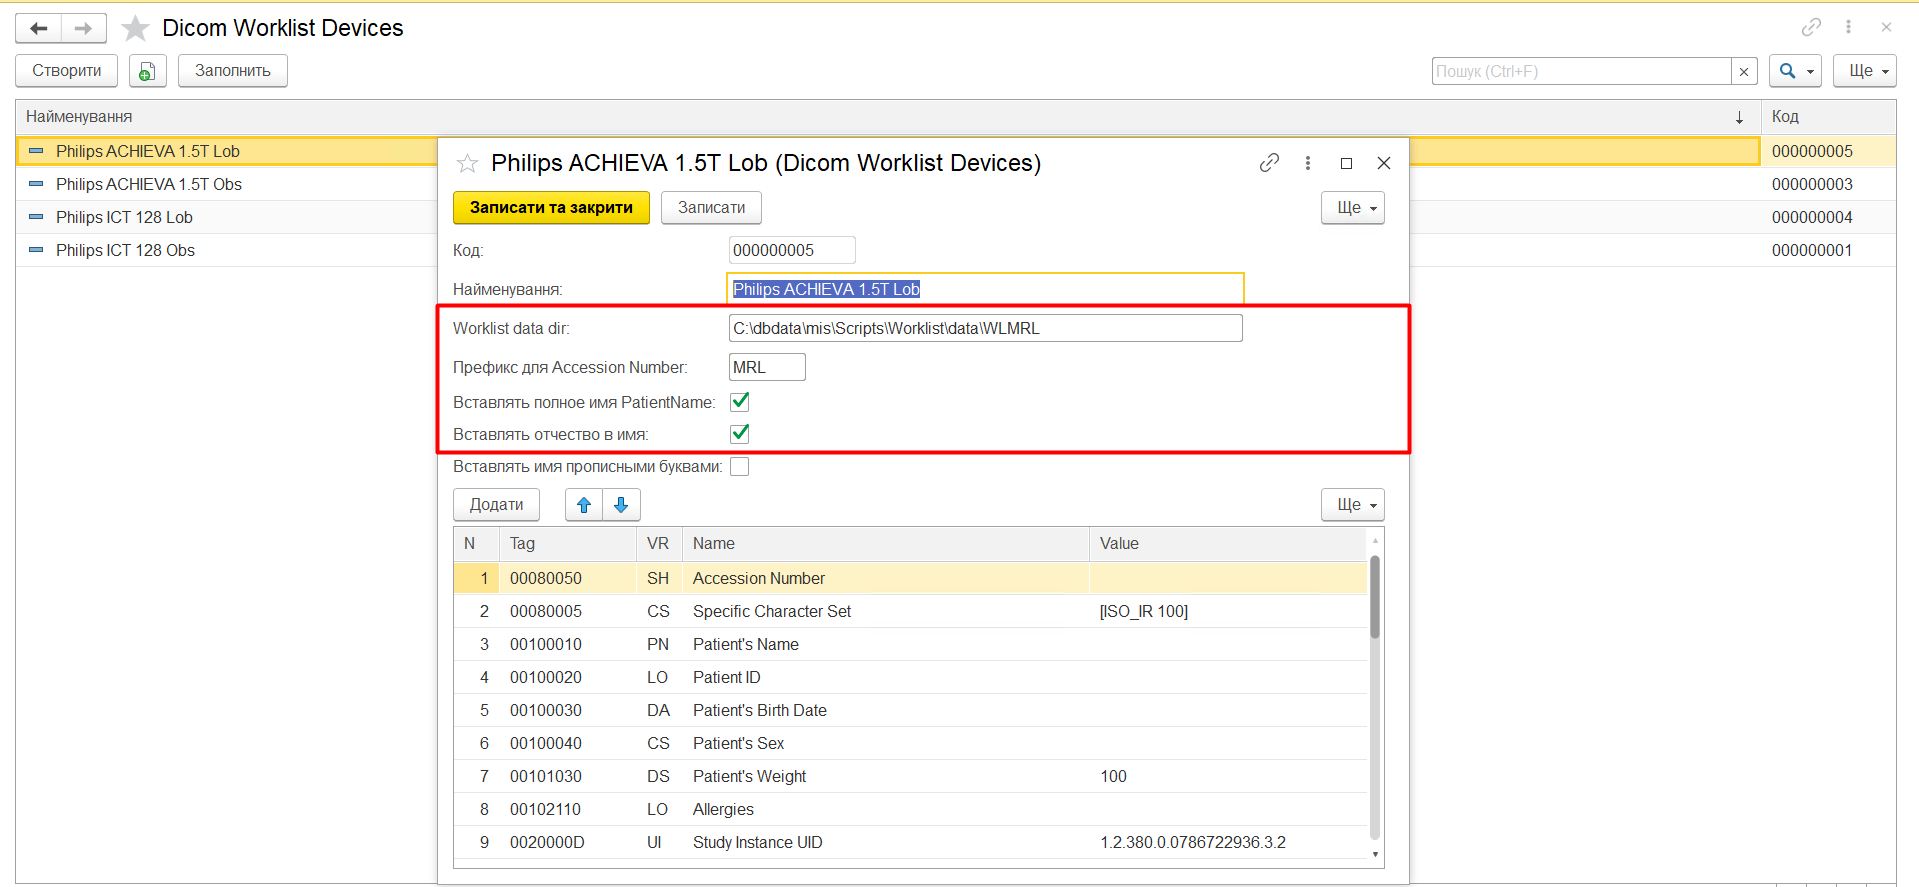Open the Ще dropdown beside Записати

(1352, 208)
